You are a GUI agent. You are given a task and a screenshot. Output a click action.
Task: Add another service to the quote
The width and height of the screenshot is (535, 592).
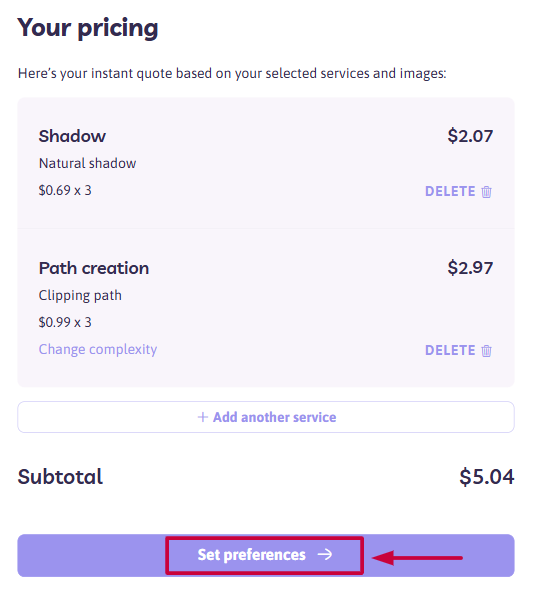pos(266,417)
